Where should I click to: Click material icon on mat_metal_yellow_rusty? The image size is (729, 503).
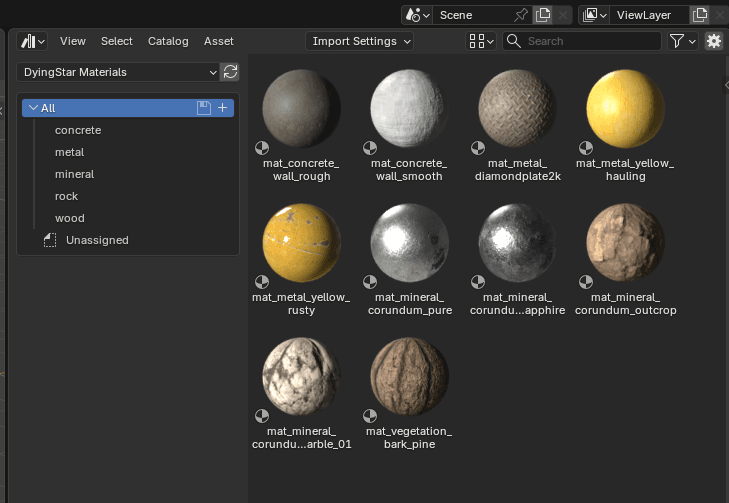262,282
